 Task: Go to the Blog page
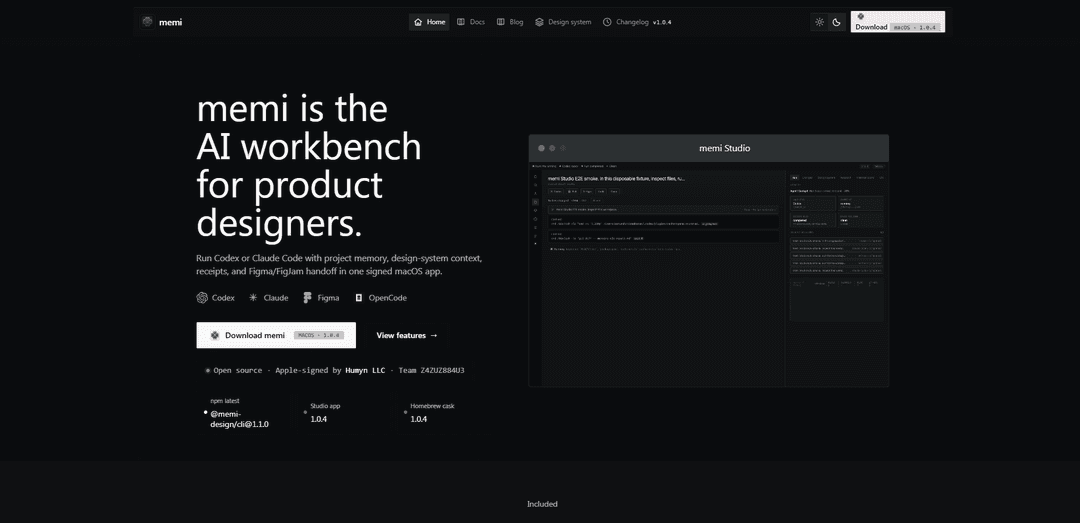point(510,22)
